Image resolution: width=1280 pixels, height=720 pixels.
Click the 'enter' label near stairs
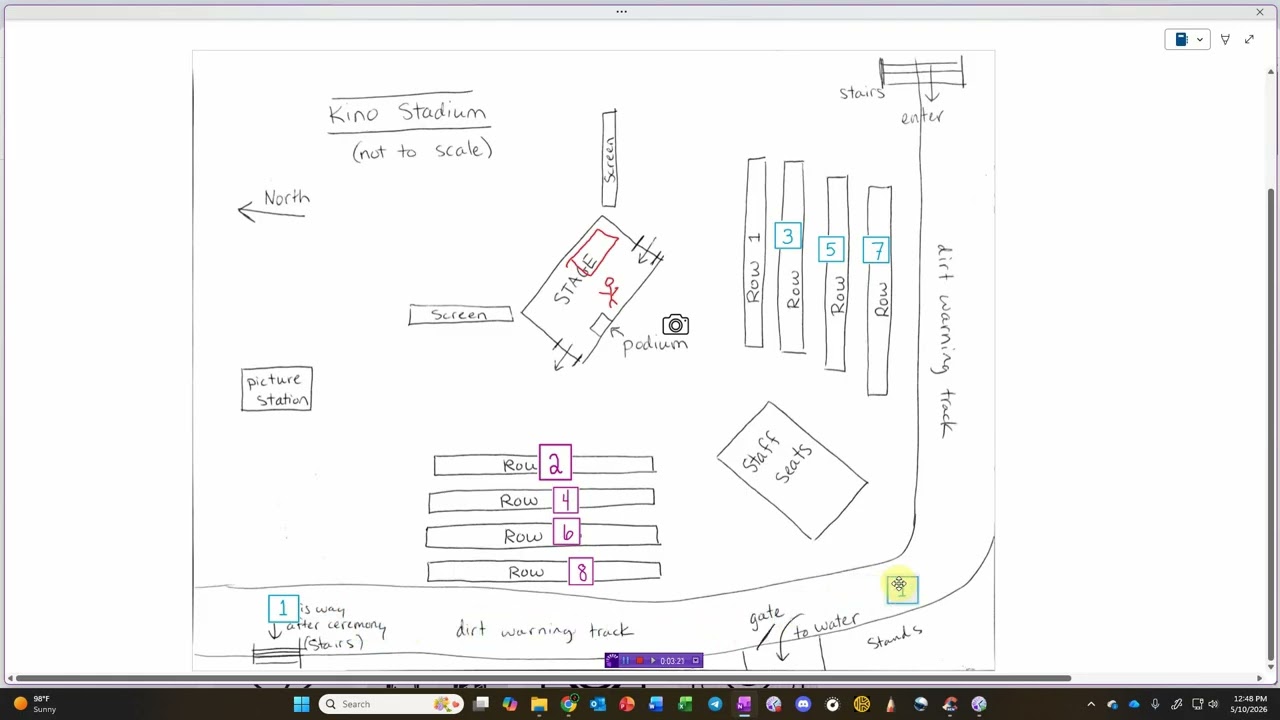(922, 117)
